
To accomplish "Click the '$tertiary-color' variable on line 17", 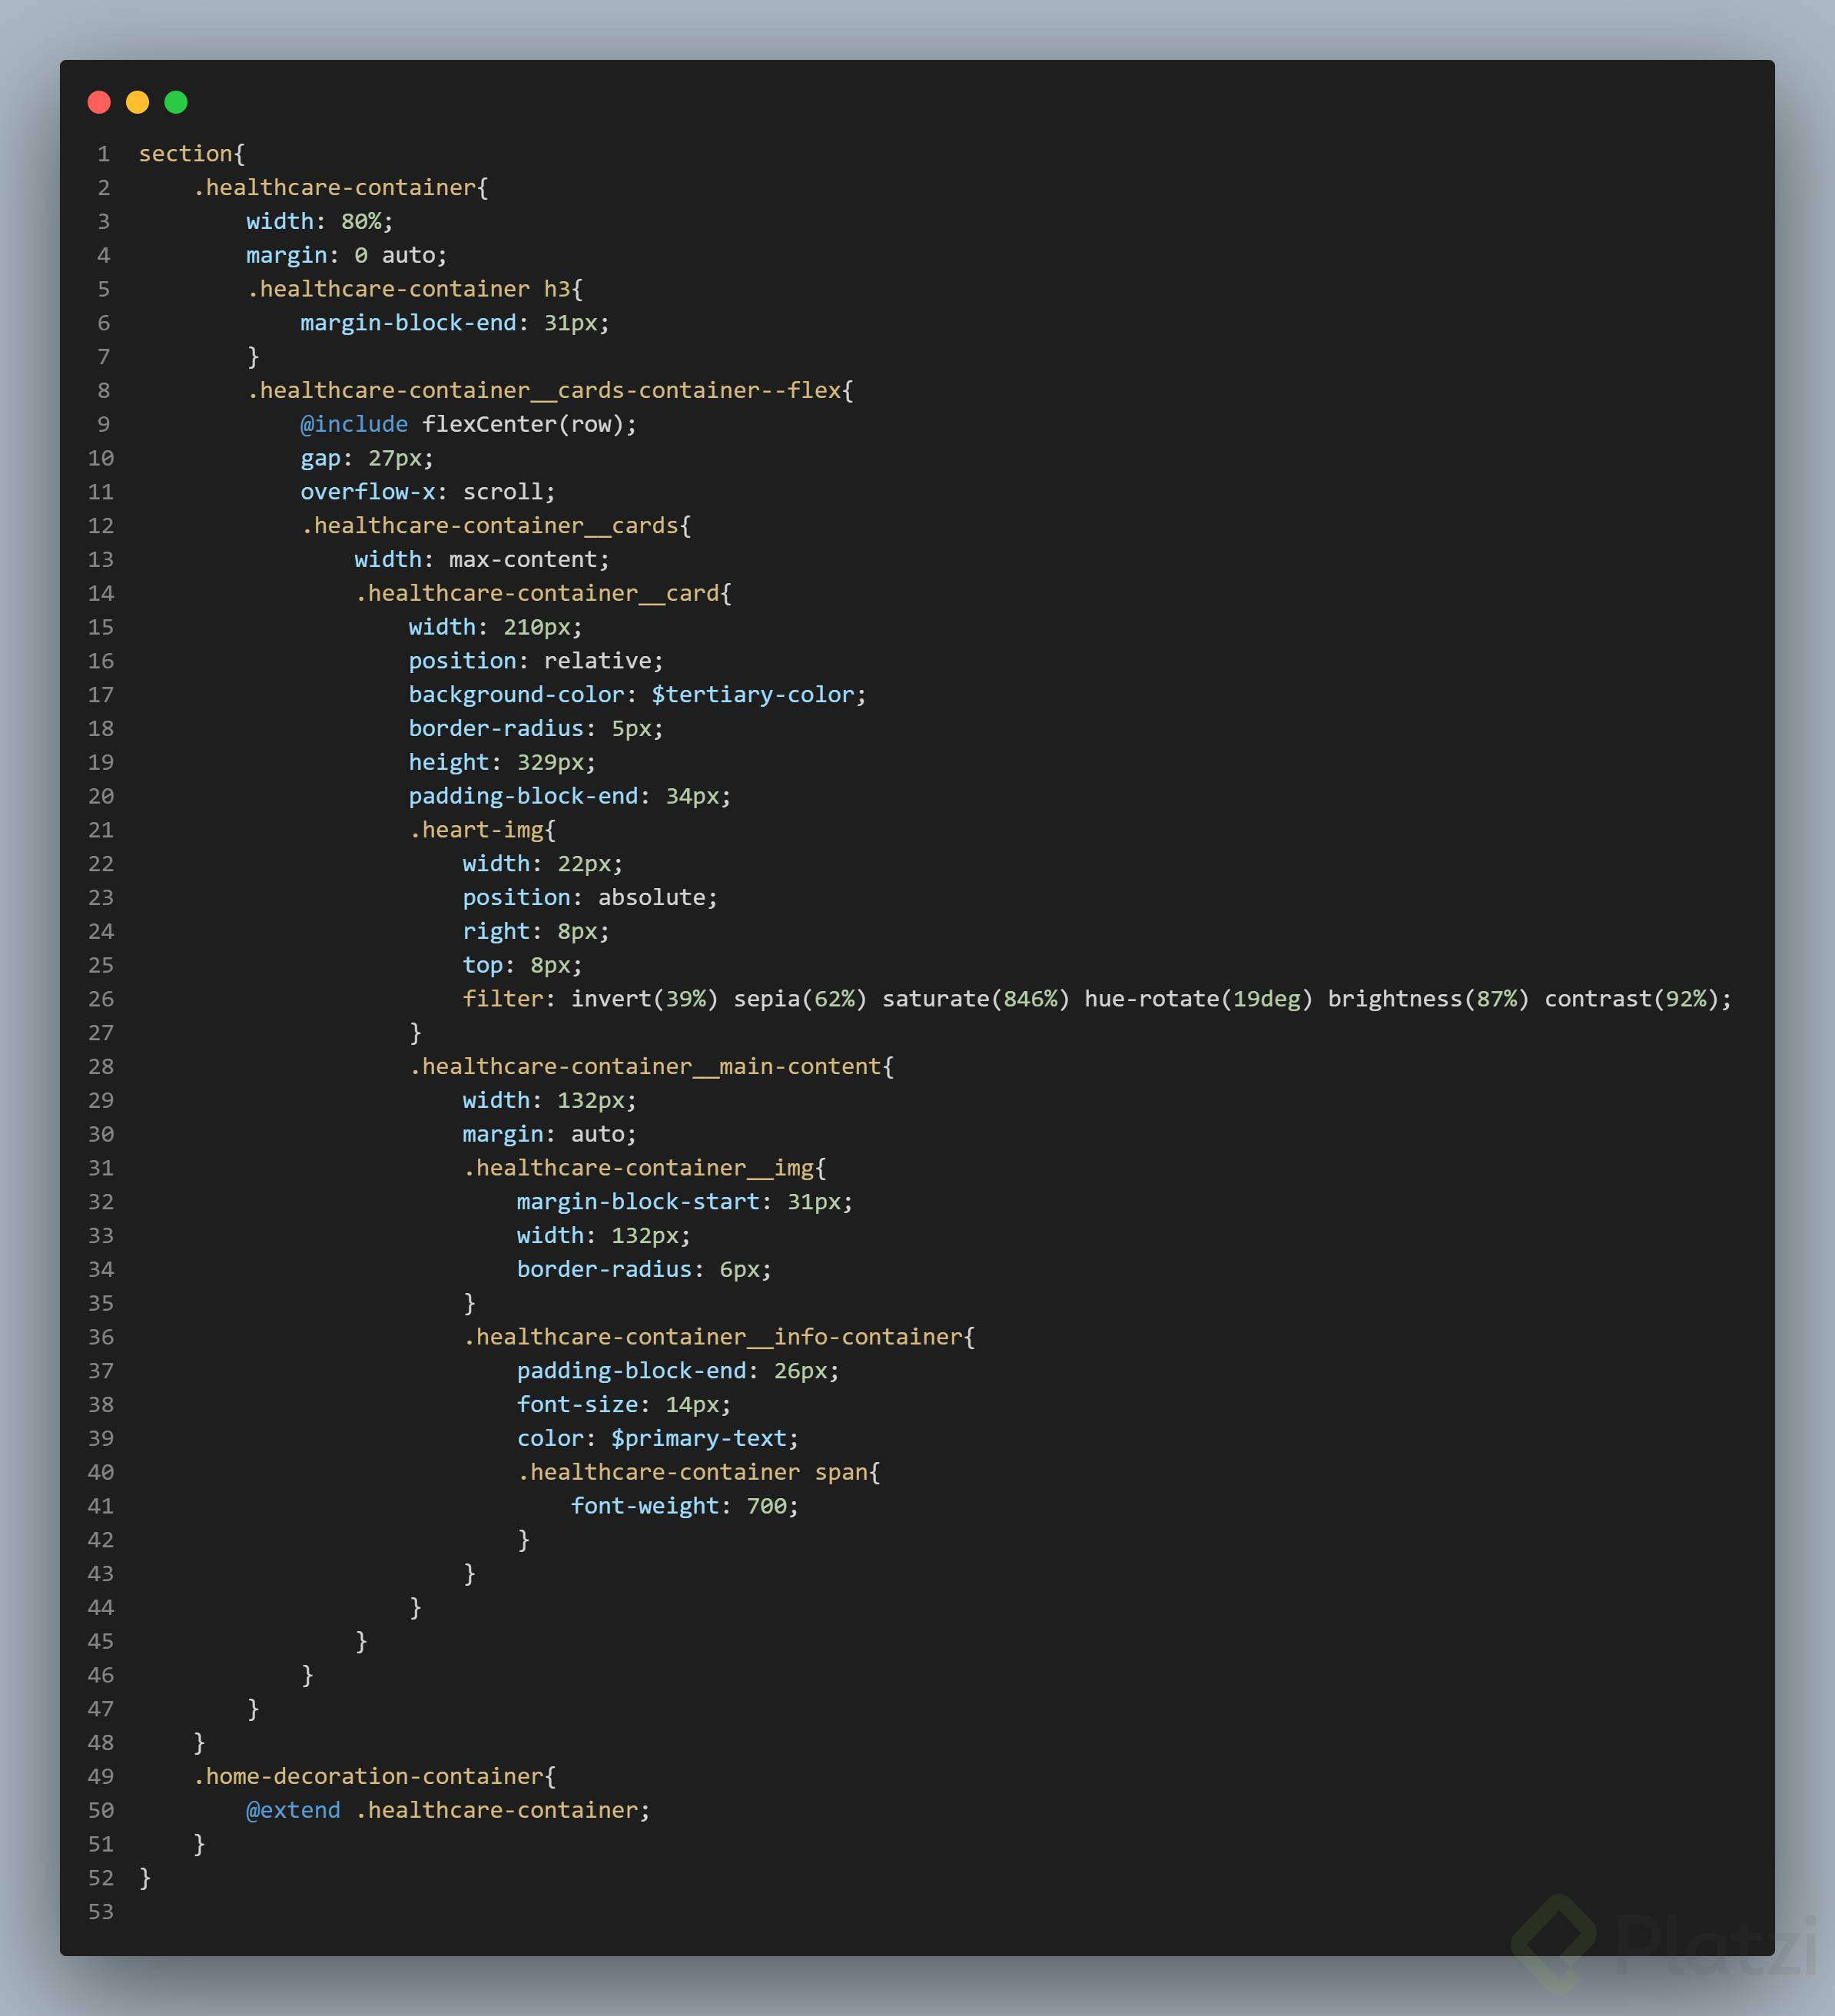I will click(x=756, y=694).
